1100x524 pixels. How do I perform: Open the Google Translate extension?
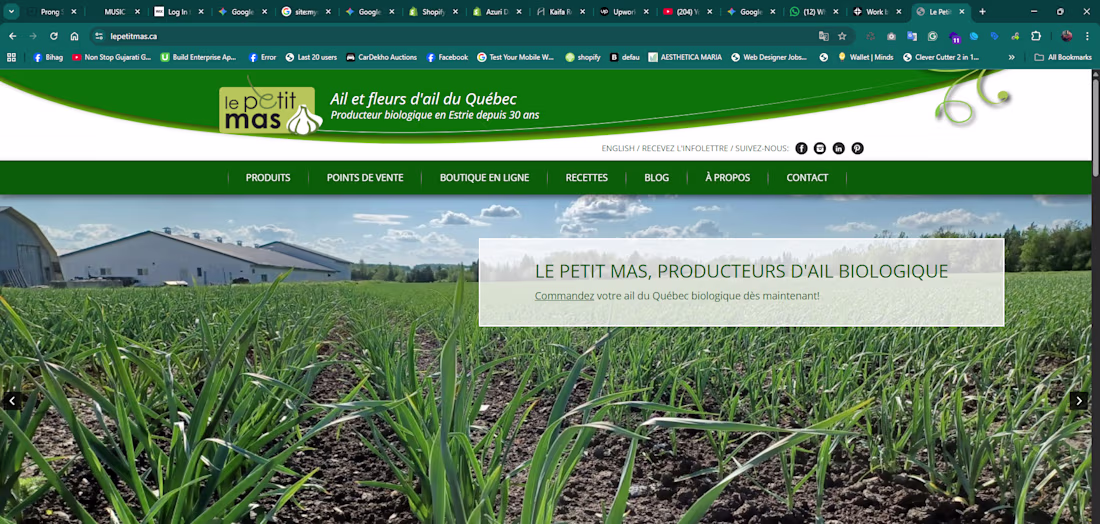pos(912,36)
